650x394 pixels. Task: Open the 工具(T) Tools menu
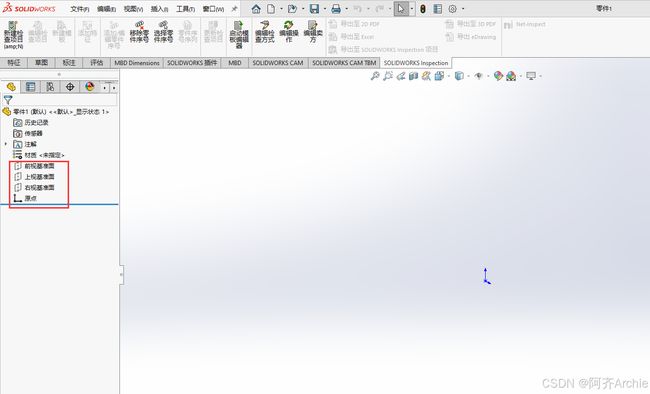click(185, 9)
